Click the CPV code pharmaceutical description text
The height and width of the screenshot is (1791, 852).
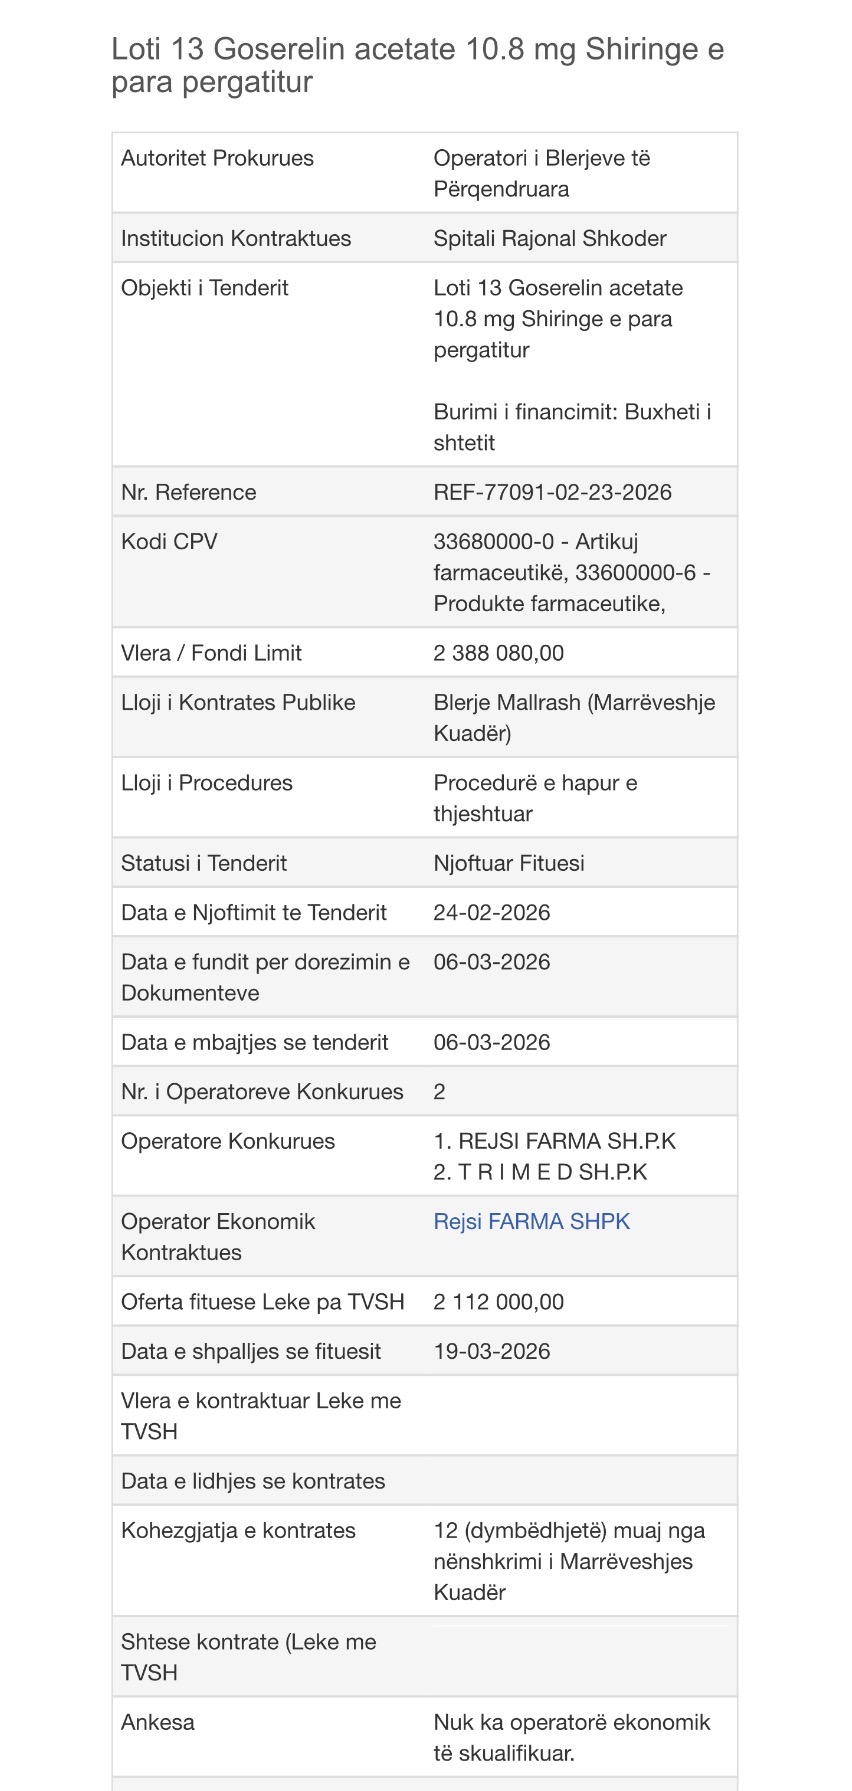point(571,573)
